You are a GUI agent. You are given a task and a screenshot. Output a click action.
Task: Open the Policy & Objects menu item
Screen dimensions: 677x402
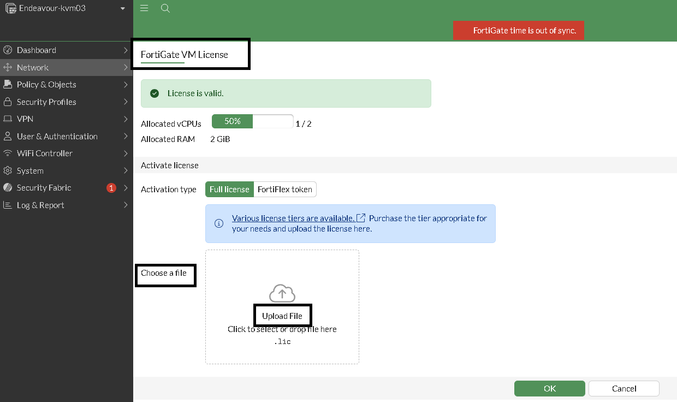coord(66,84)
